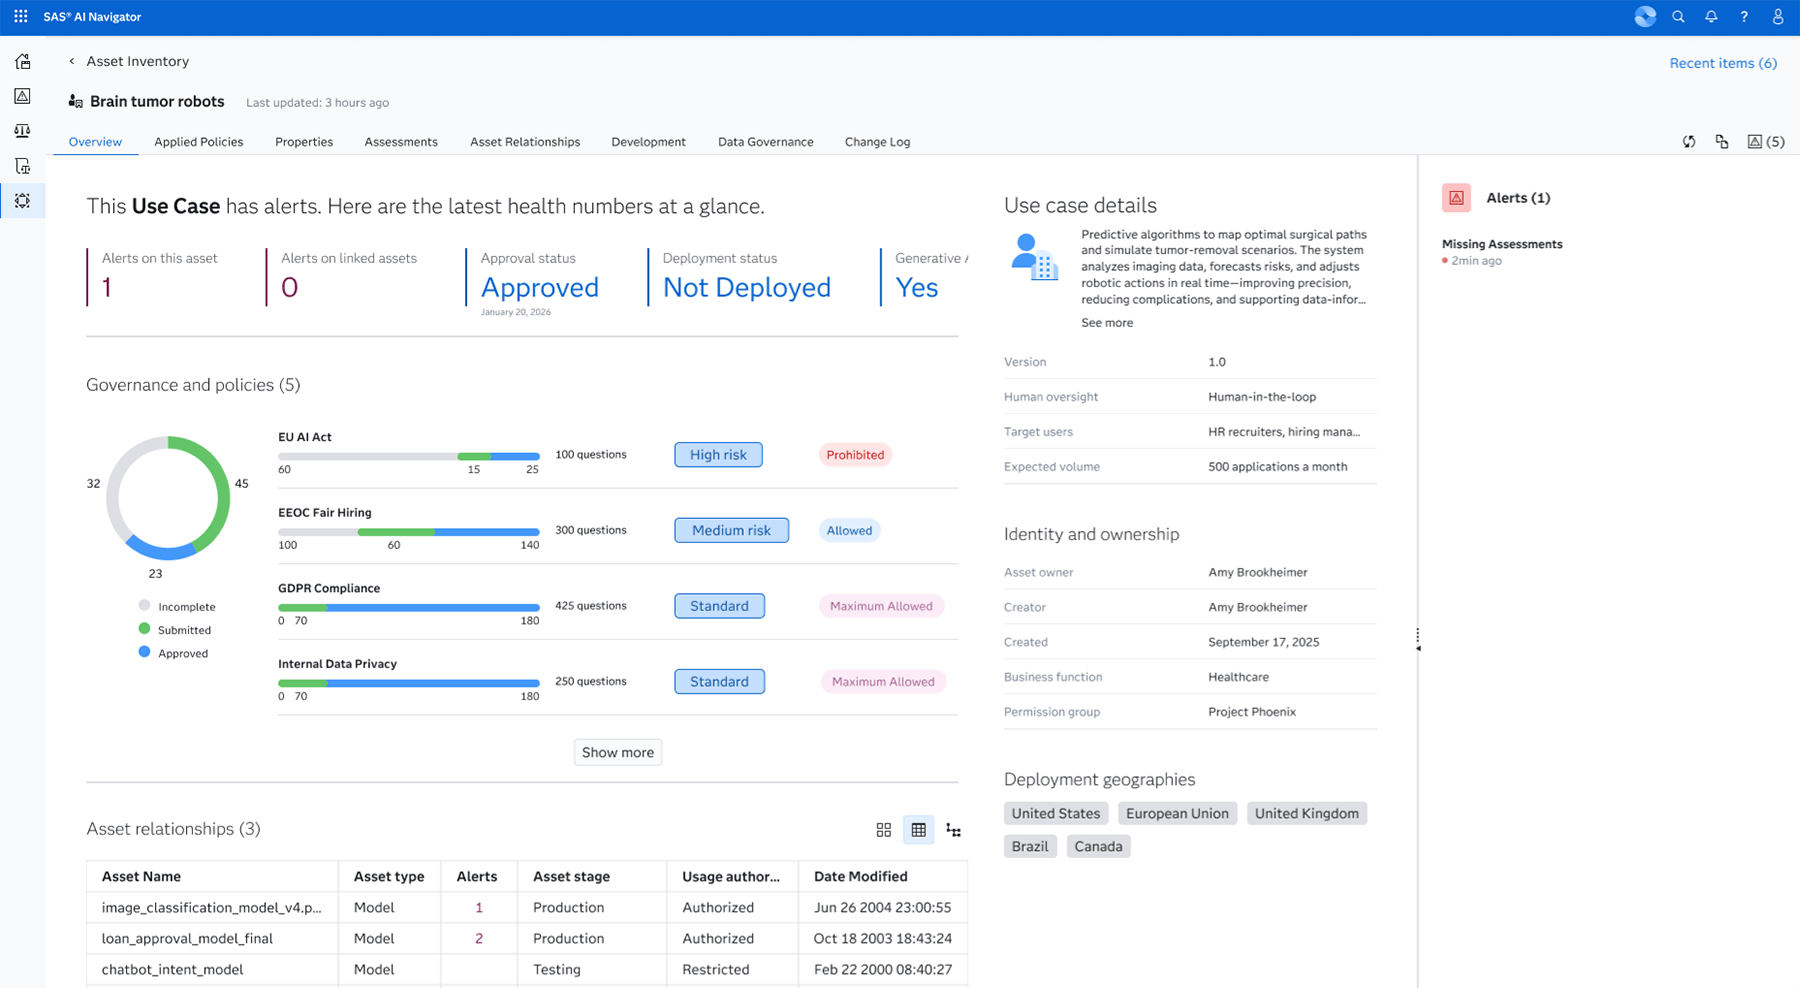This screenshot has height=988, width=1800.
Task: Enable hierarchy view for Asset relationships
Action: (x=953, y=830)
